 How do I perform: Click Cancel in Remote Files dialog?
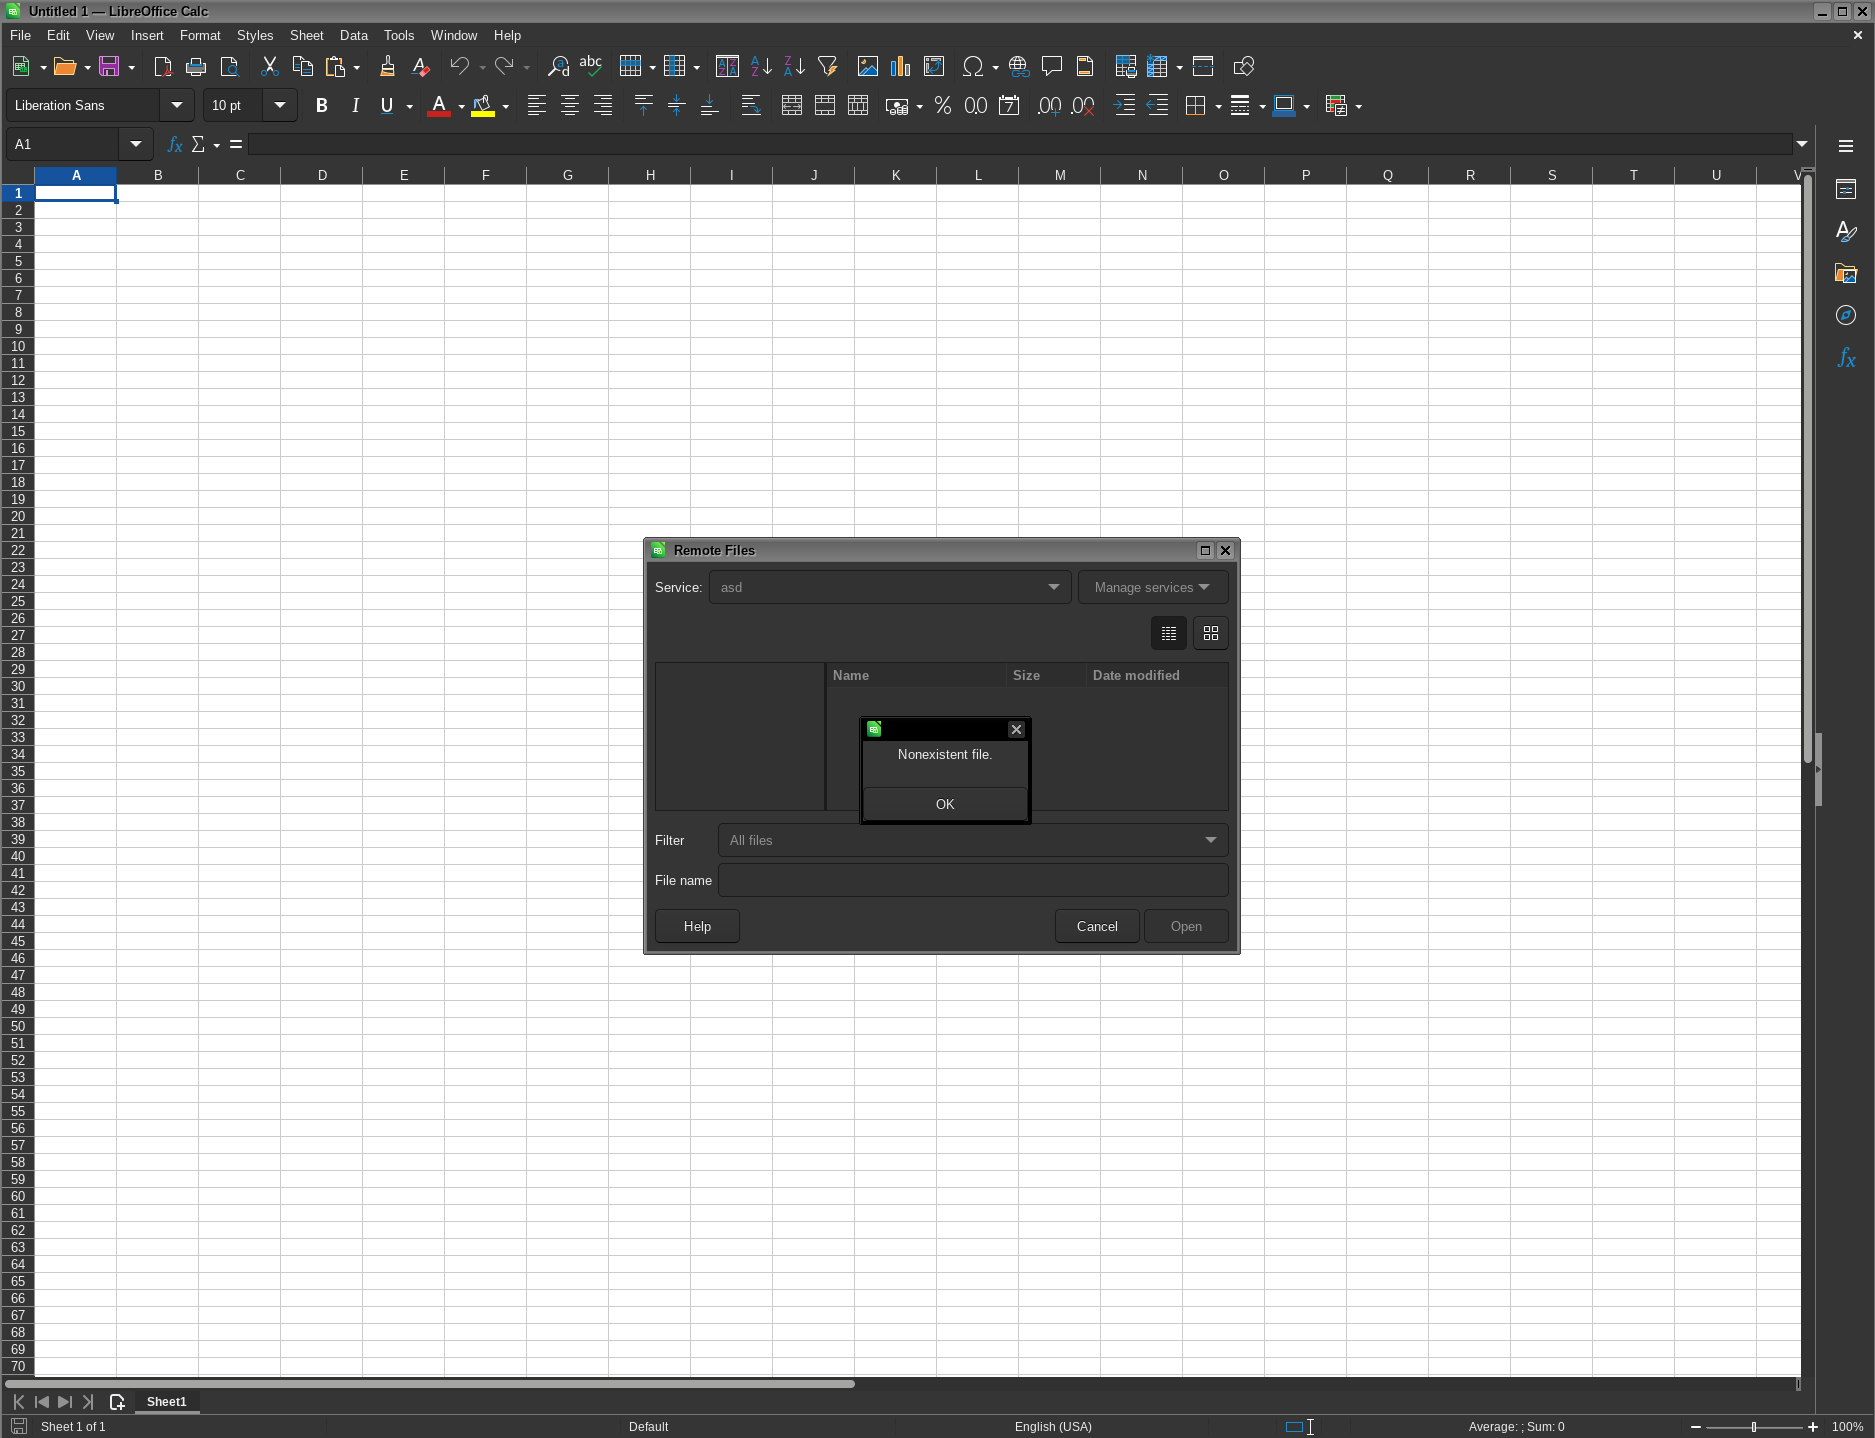[x=1096, y=926]
